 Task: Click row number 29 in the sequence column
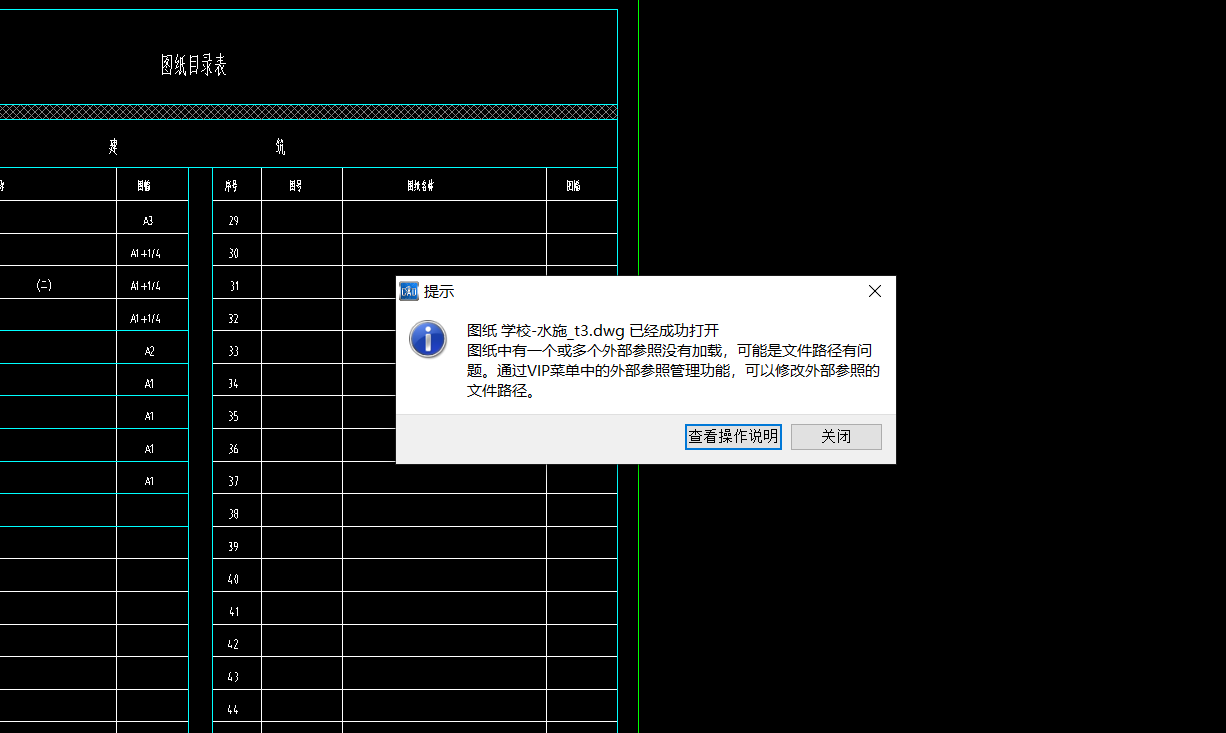(x=235, y=219)
